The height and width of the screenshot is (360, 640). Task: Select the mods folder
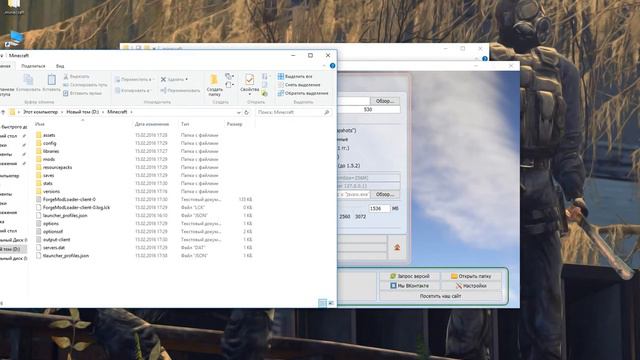[49, 159]
